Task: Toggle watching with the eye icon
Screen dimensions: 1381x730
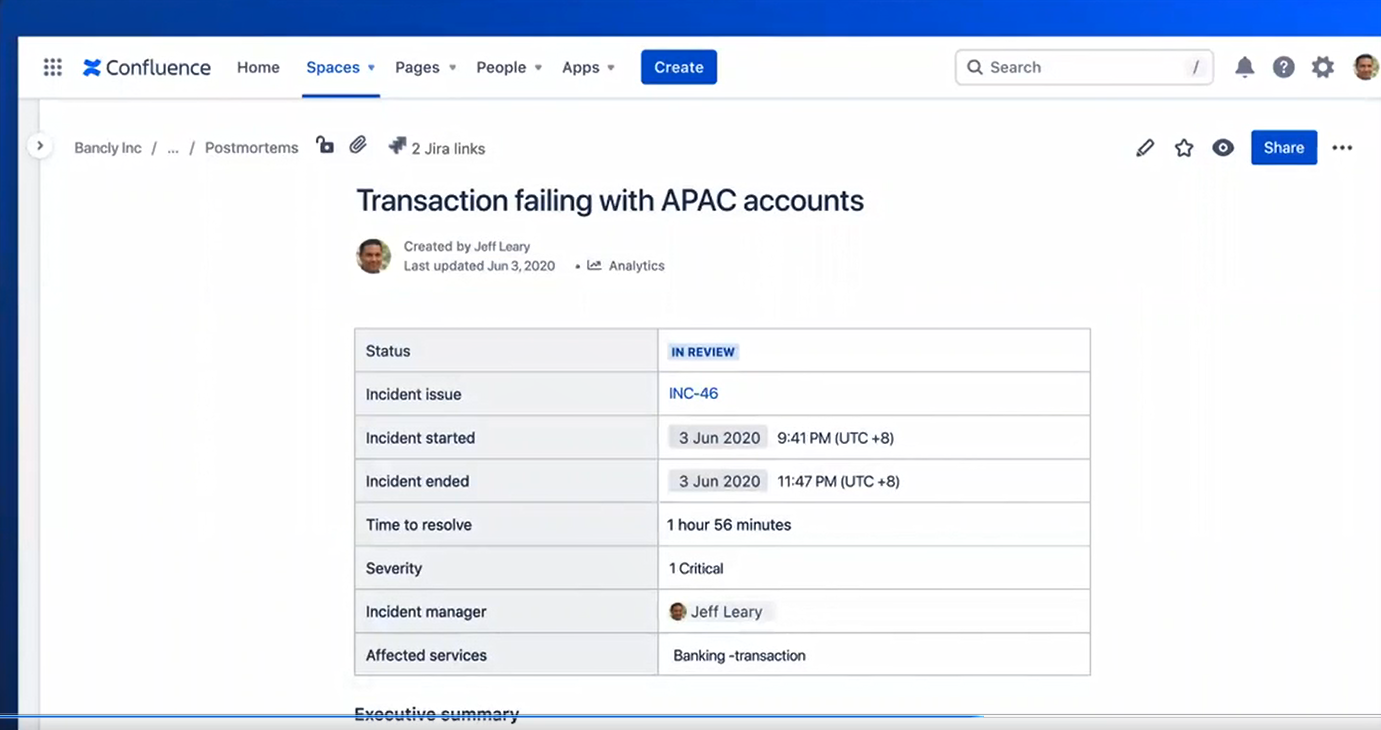Action: coord(1223,148)
